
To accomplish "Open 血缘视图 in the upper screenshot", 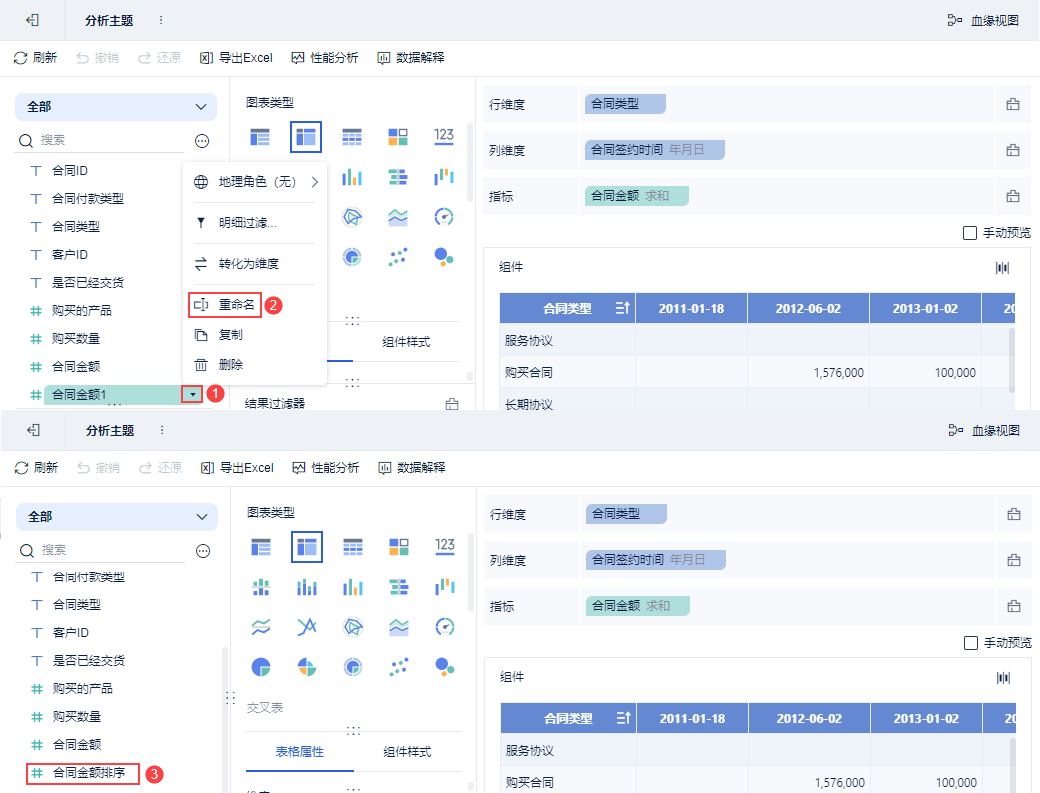I will tap(983, 21).
